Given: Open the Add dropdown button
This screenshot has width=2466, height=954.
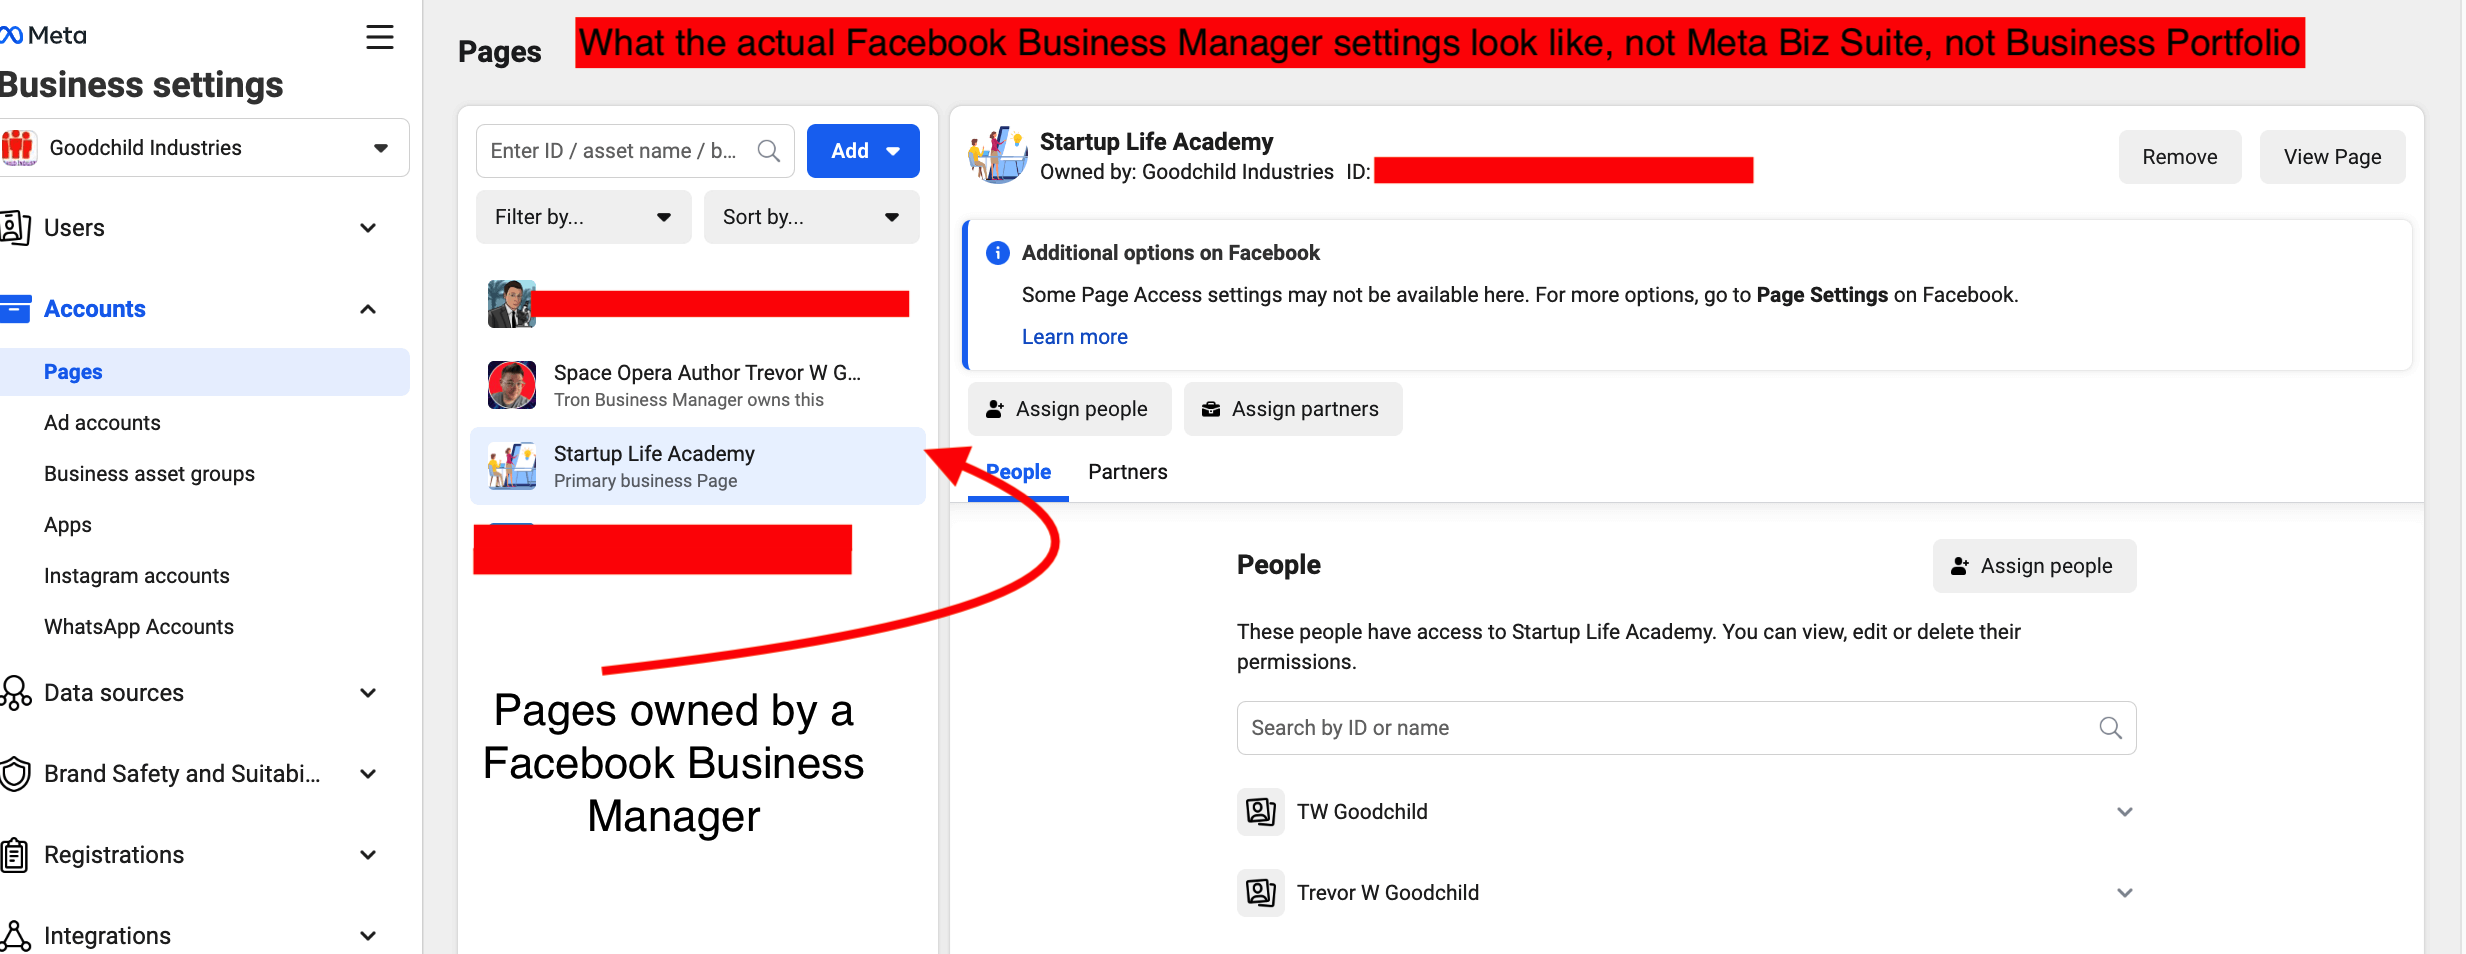Looking at the screenshot, I should click(x=863, y=151).
